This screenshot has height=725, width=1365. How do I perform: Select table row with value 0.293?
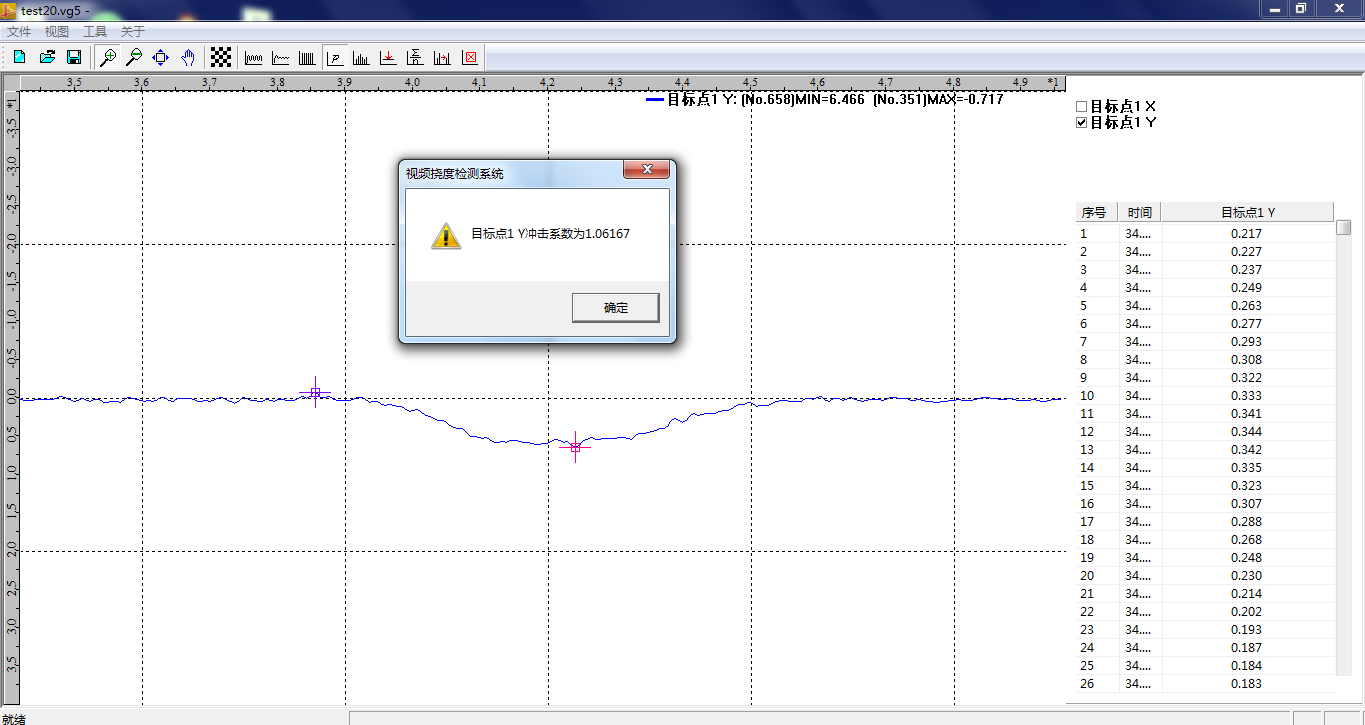(1205, 342)
